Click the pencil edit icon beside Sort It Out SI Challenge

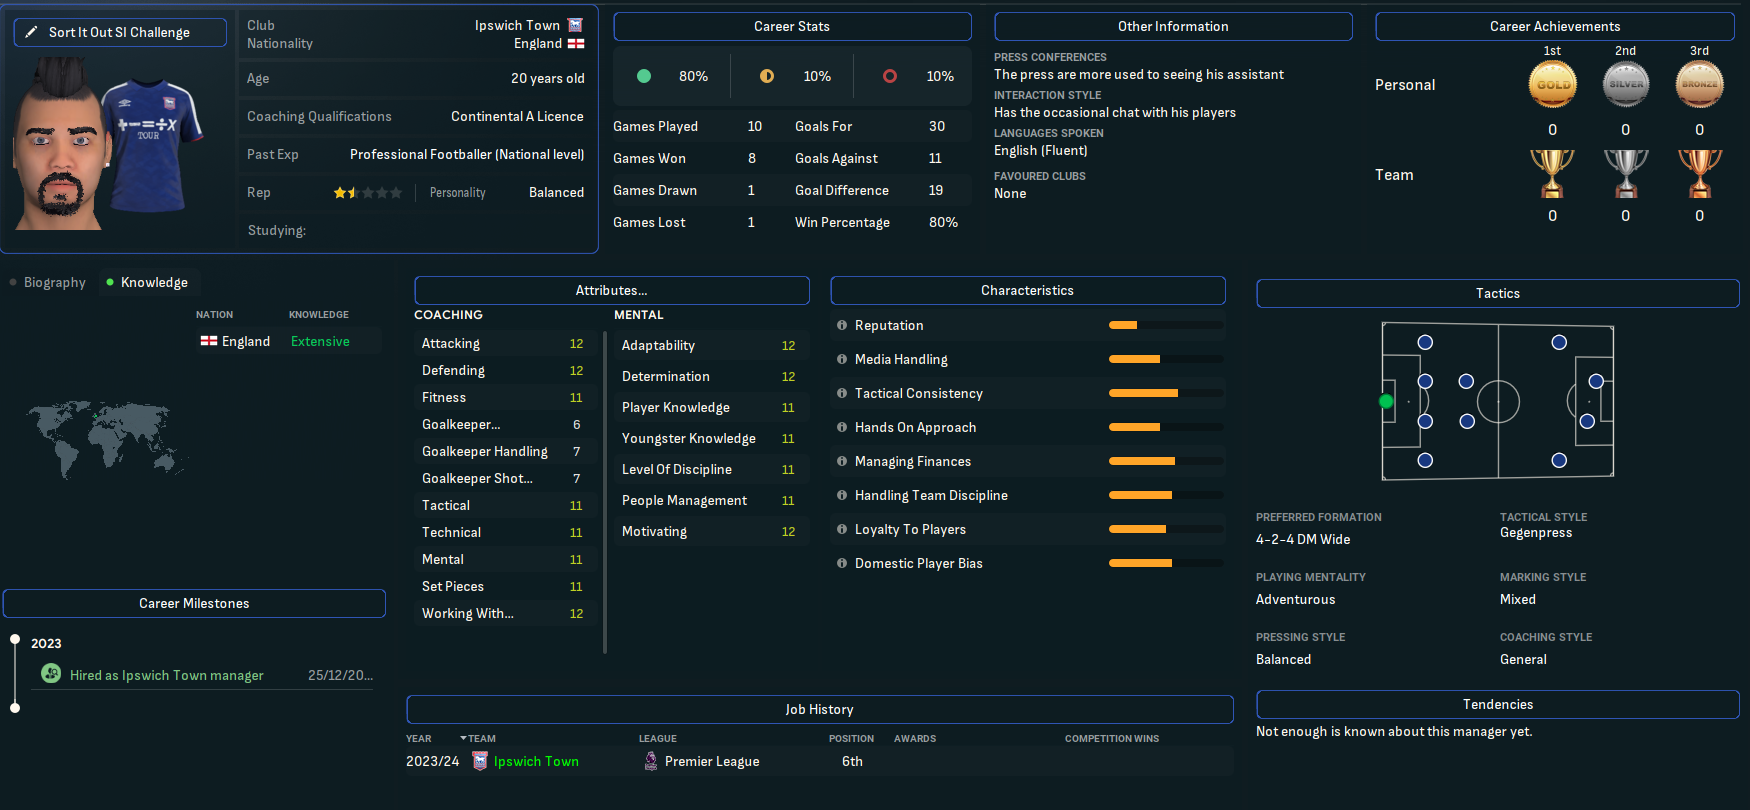[x=31, y=32]
